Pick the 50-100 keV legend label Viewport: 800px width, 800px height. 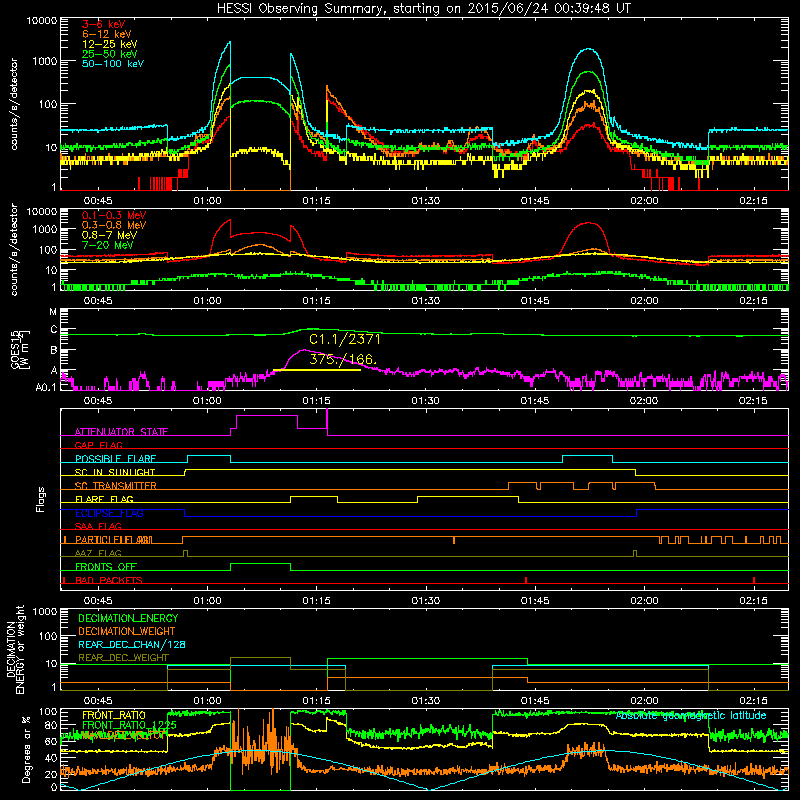point(113,64)
